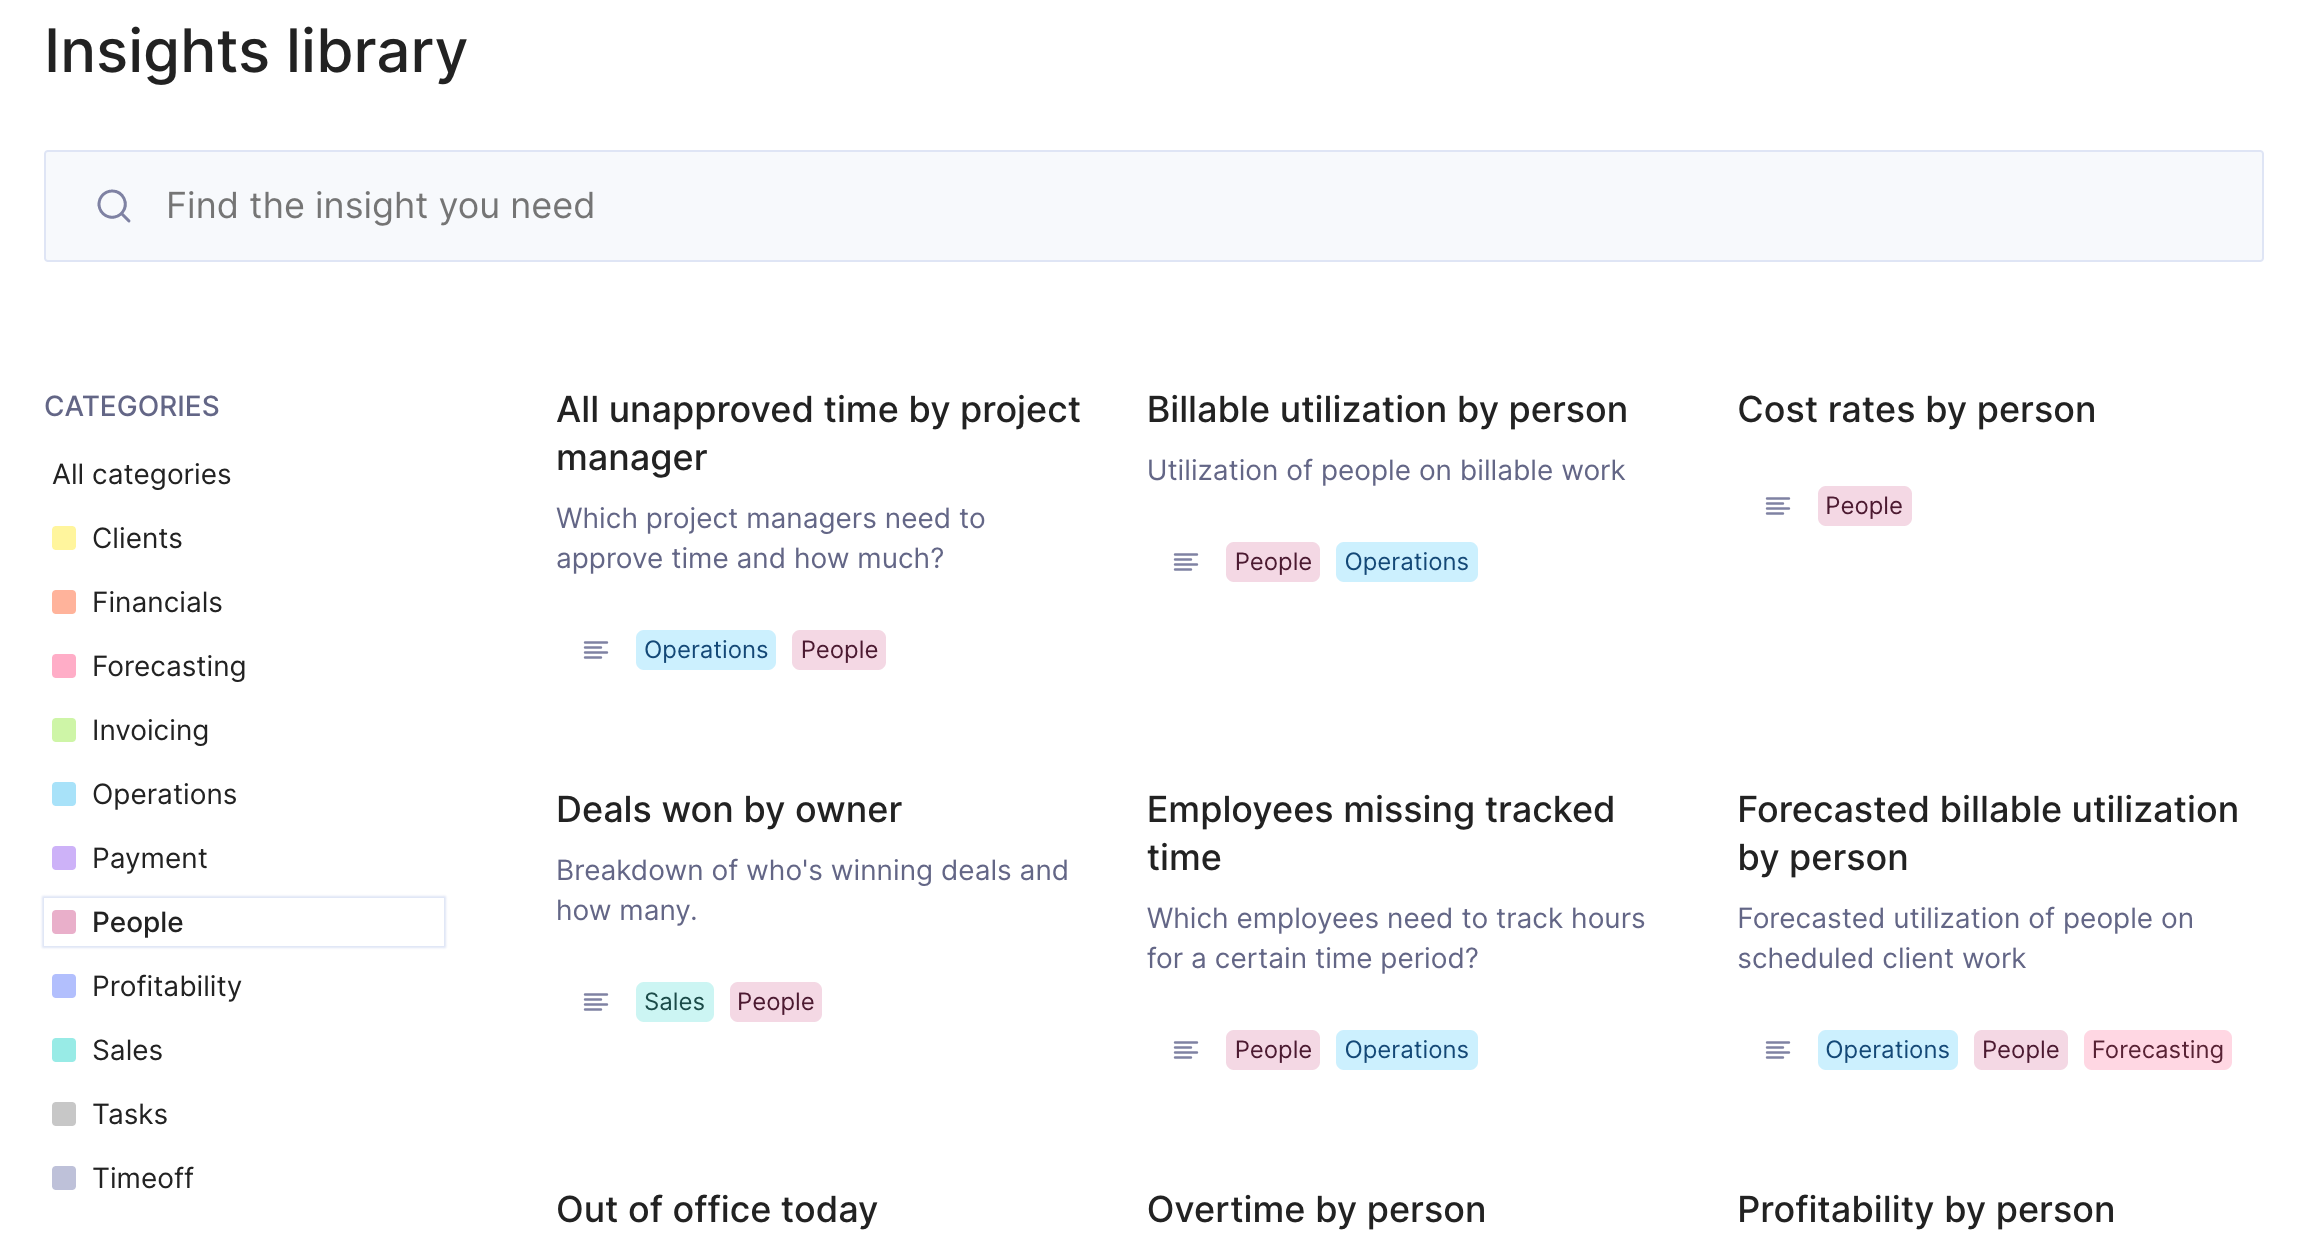This screenshot has width=2298, height=1242.
Task: Click the report icon under Billable utilization
Action: (x=1186, y=562)
